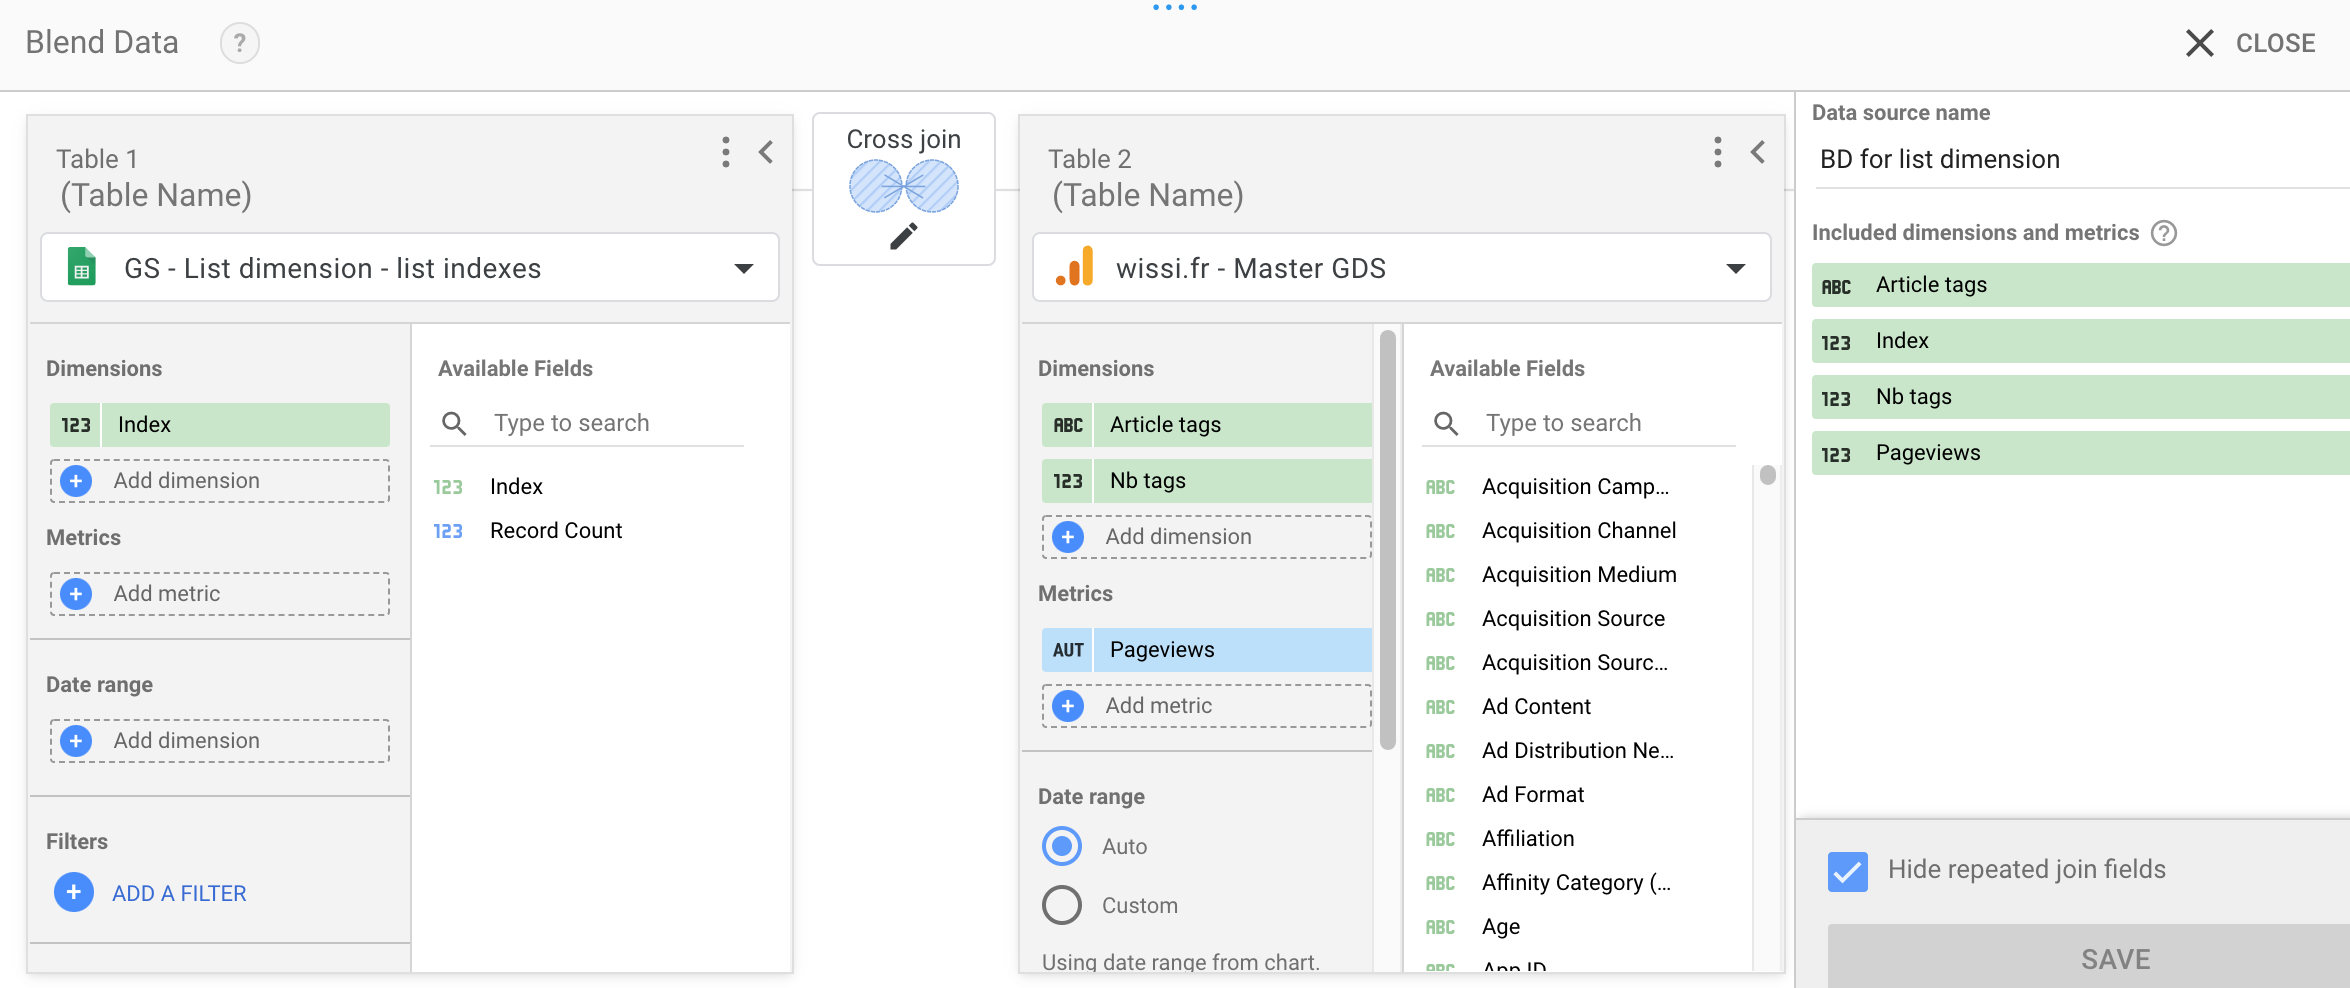The image size is (2350, 988).
Task: Open wissi.fr - Master GDS source dropdown
Action: point(1402,268)
